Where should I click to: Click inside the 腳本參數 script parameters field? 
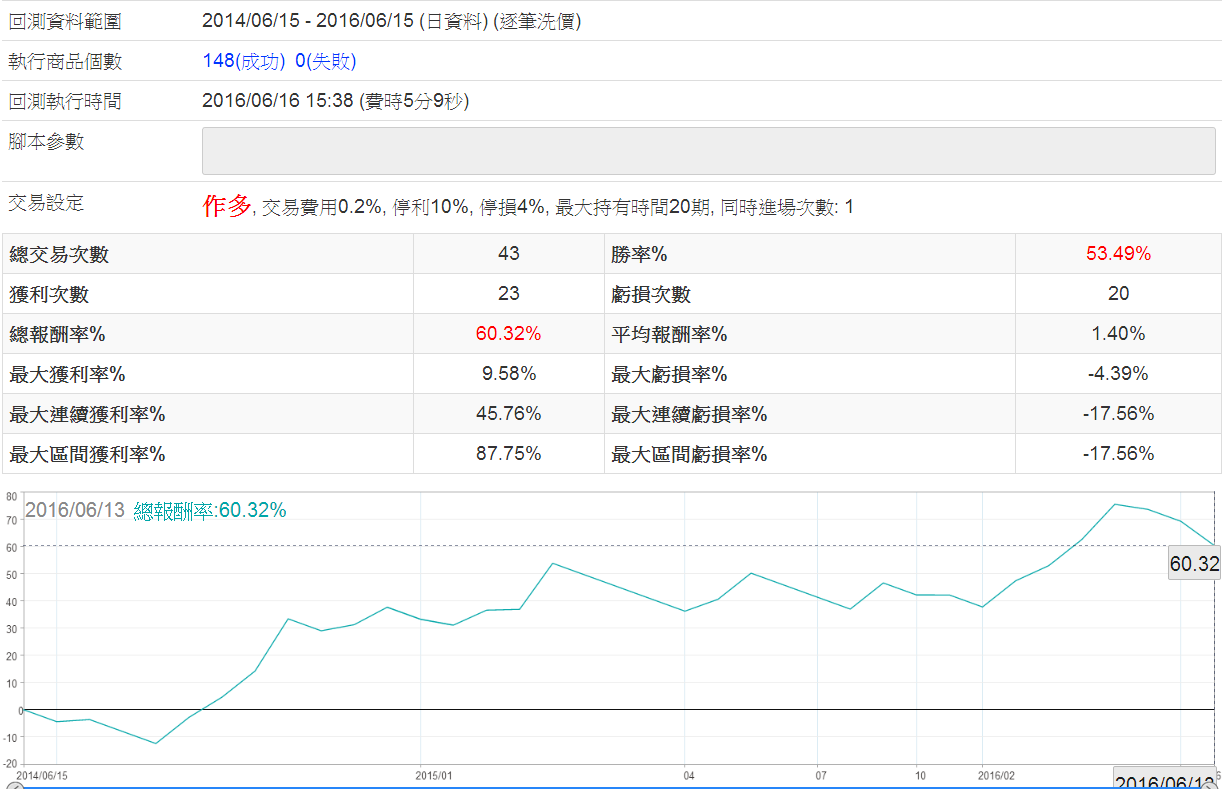pos(708,151)
